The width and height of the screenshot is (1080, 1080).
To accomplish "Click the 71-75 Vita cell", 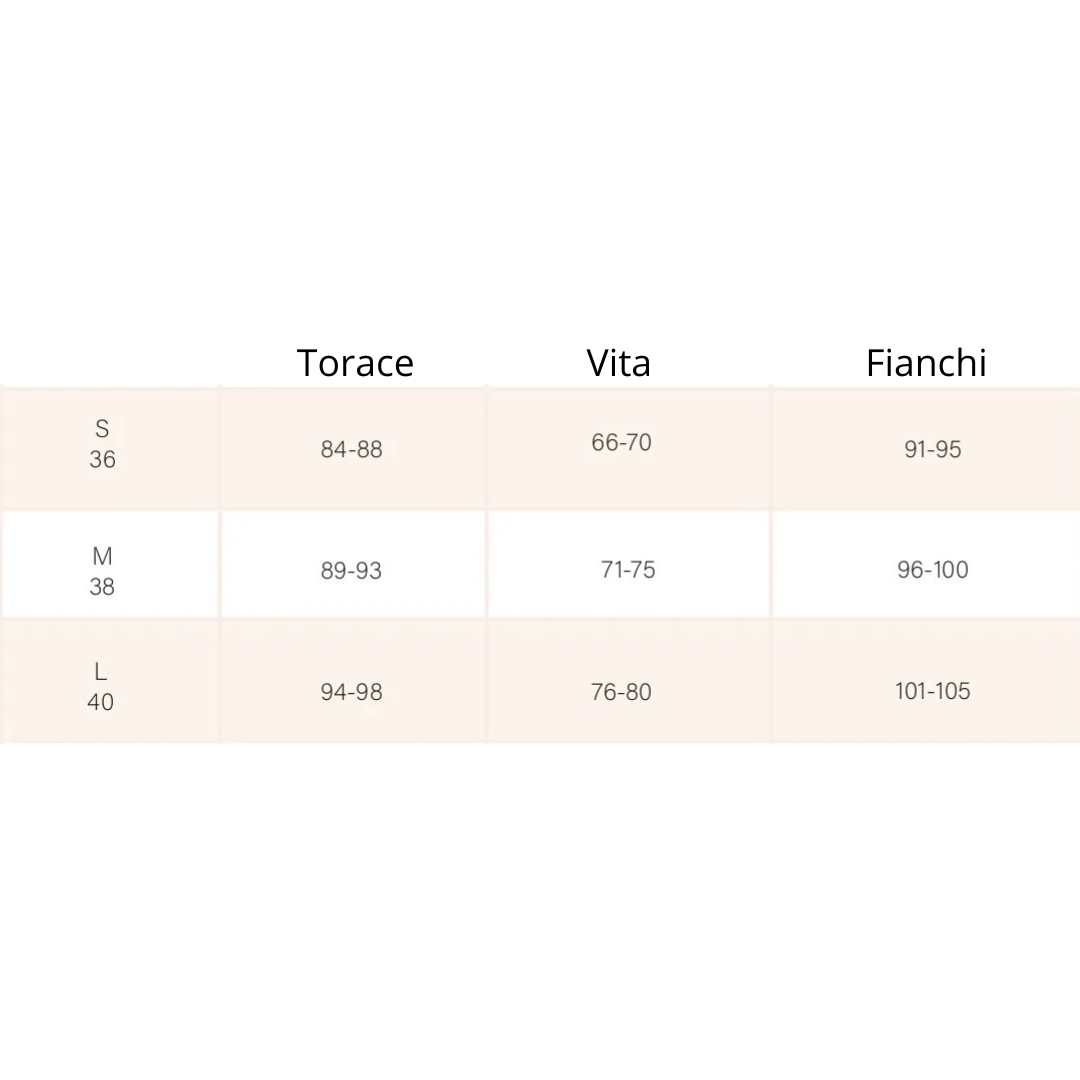I will [x=628, y=570].
